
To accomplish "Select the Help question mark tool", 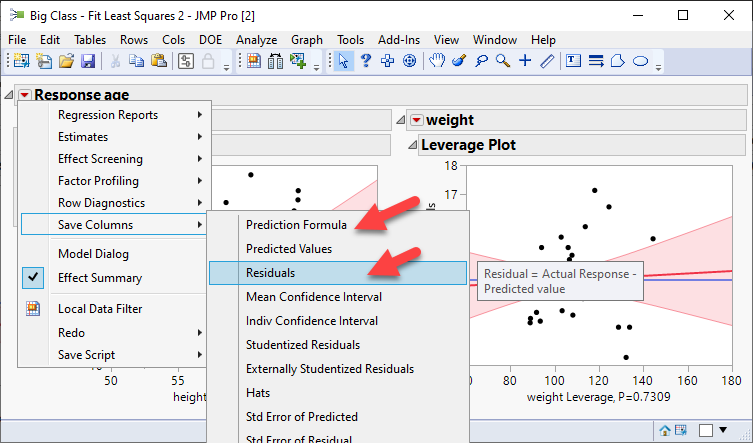I will click(x=366, y=61).
